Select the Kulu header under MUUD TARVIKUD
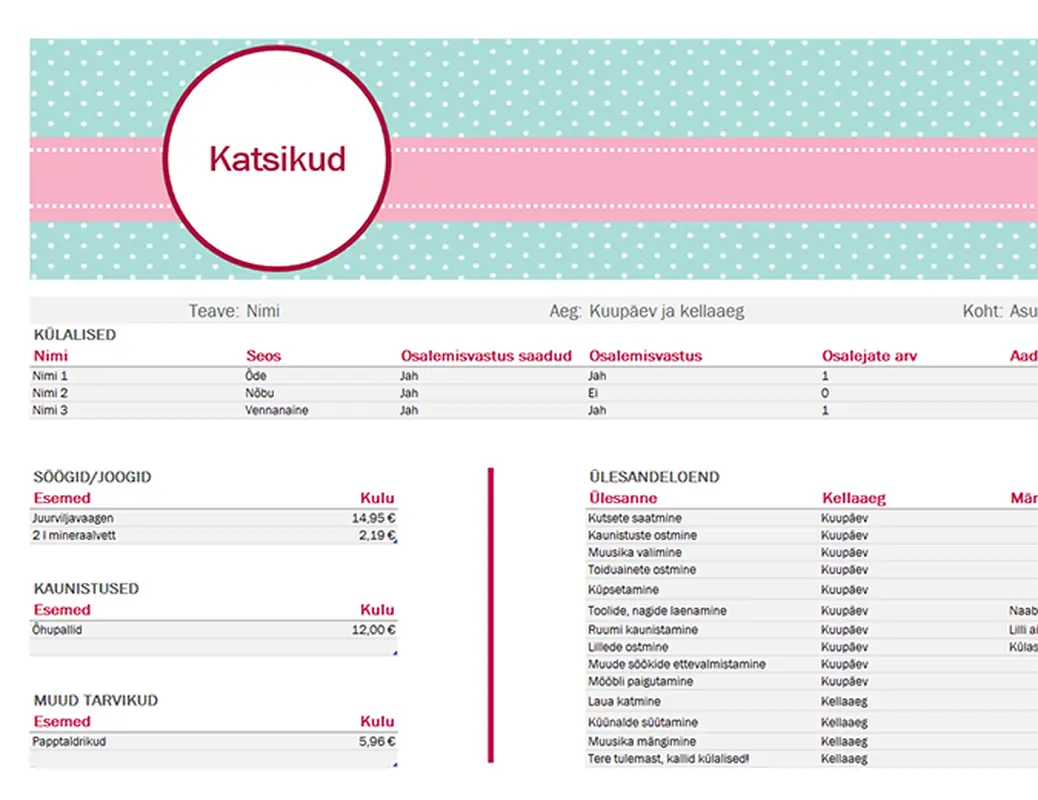 (377, 722)
